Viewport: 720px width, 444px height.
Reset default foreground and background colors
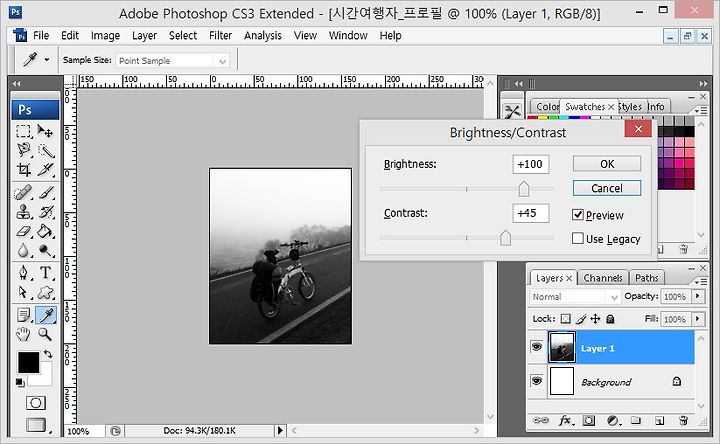20,382
